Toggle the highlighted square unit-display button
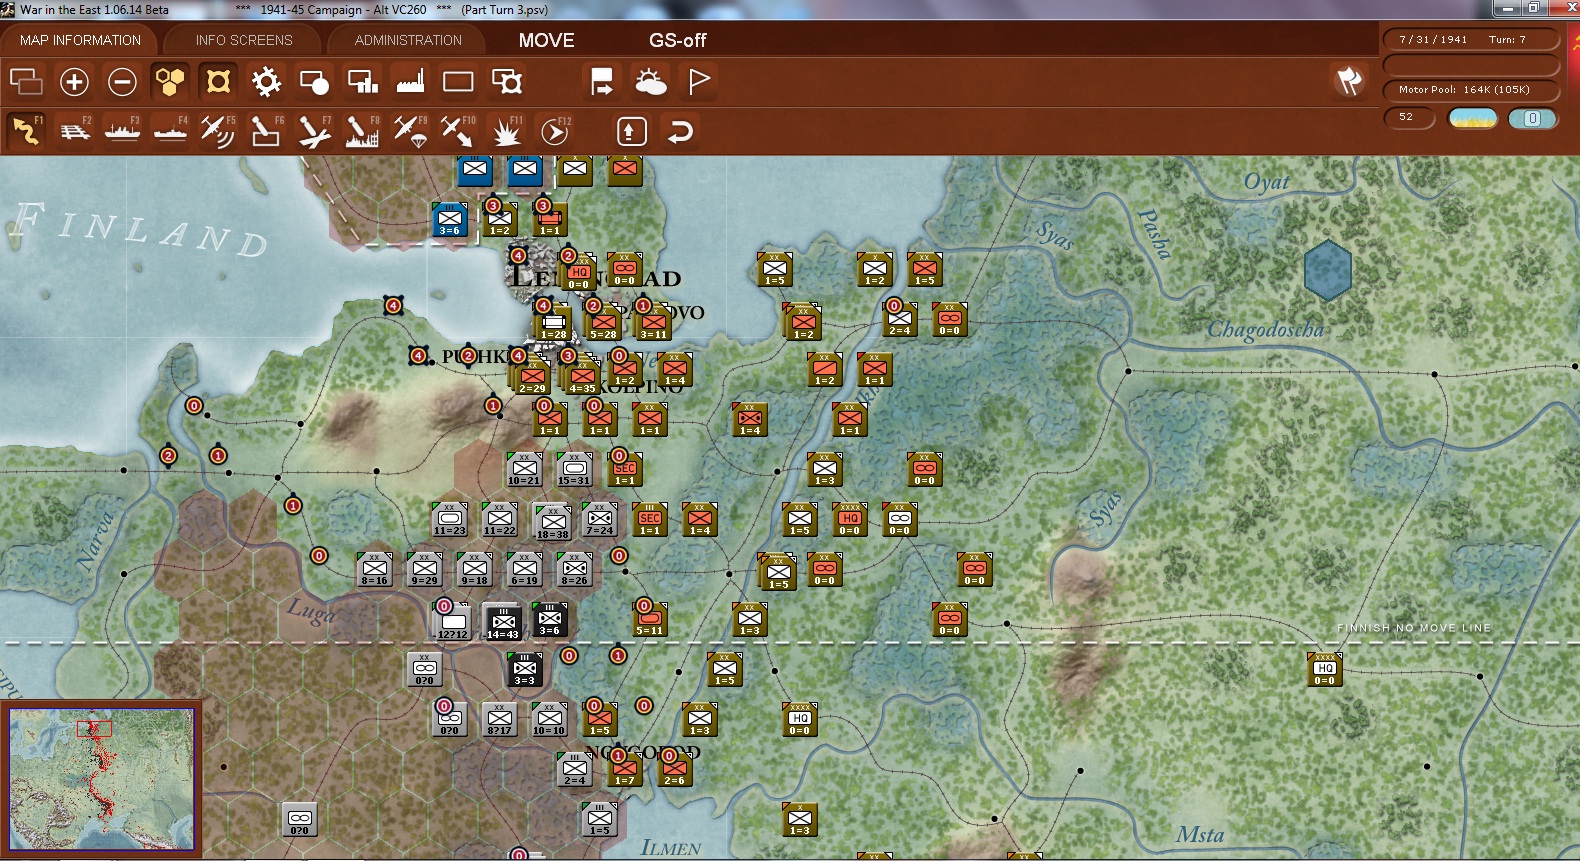This screenshot has width=1580, height=861. coord(218,81)
